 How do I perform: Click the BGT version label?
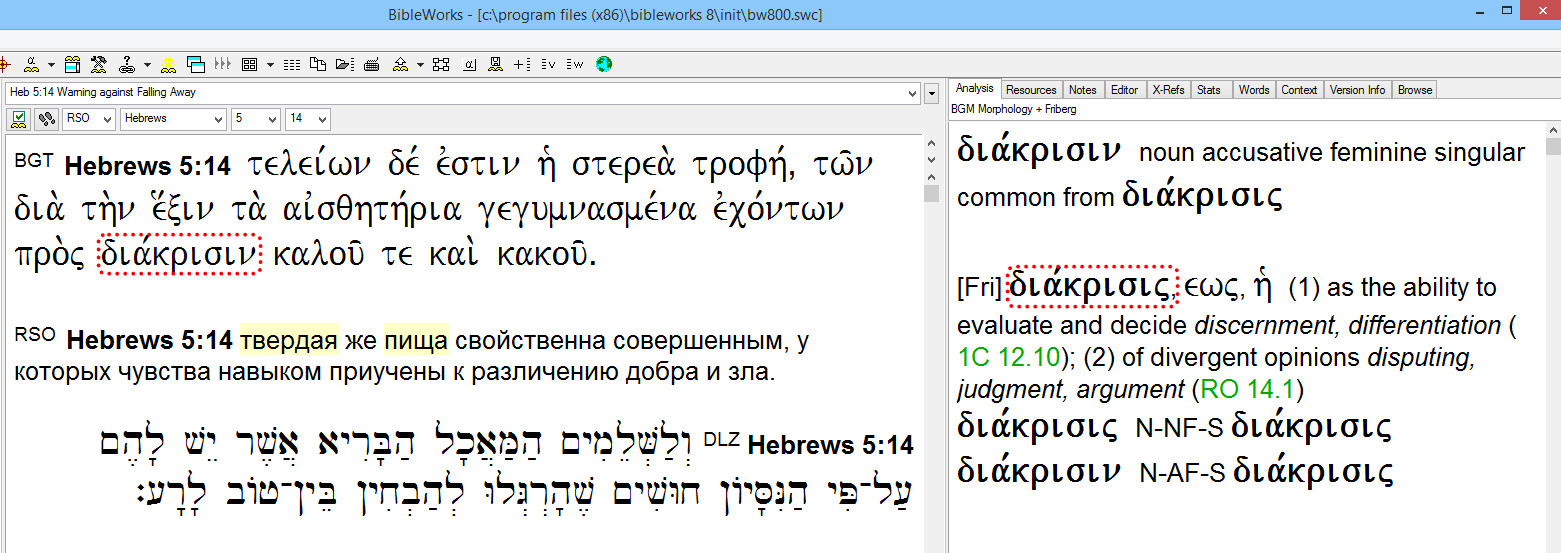[35, 160]
